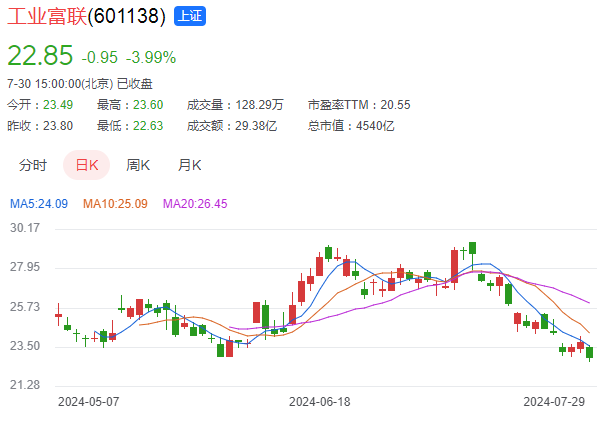Click the MA10:25.09 legend label
Image resolution: width=612 pixels, height=427 pixels.
[x=115, y=204]
